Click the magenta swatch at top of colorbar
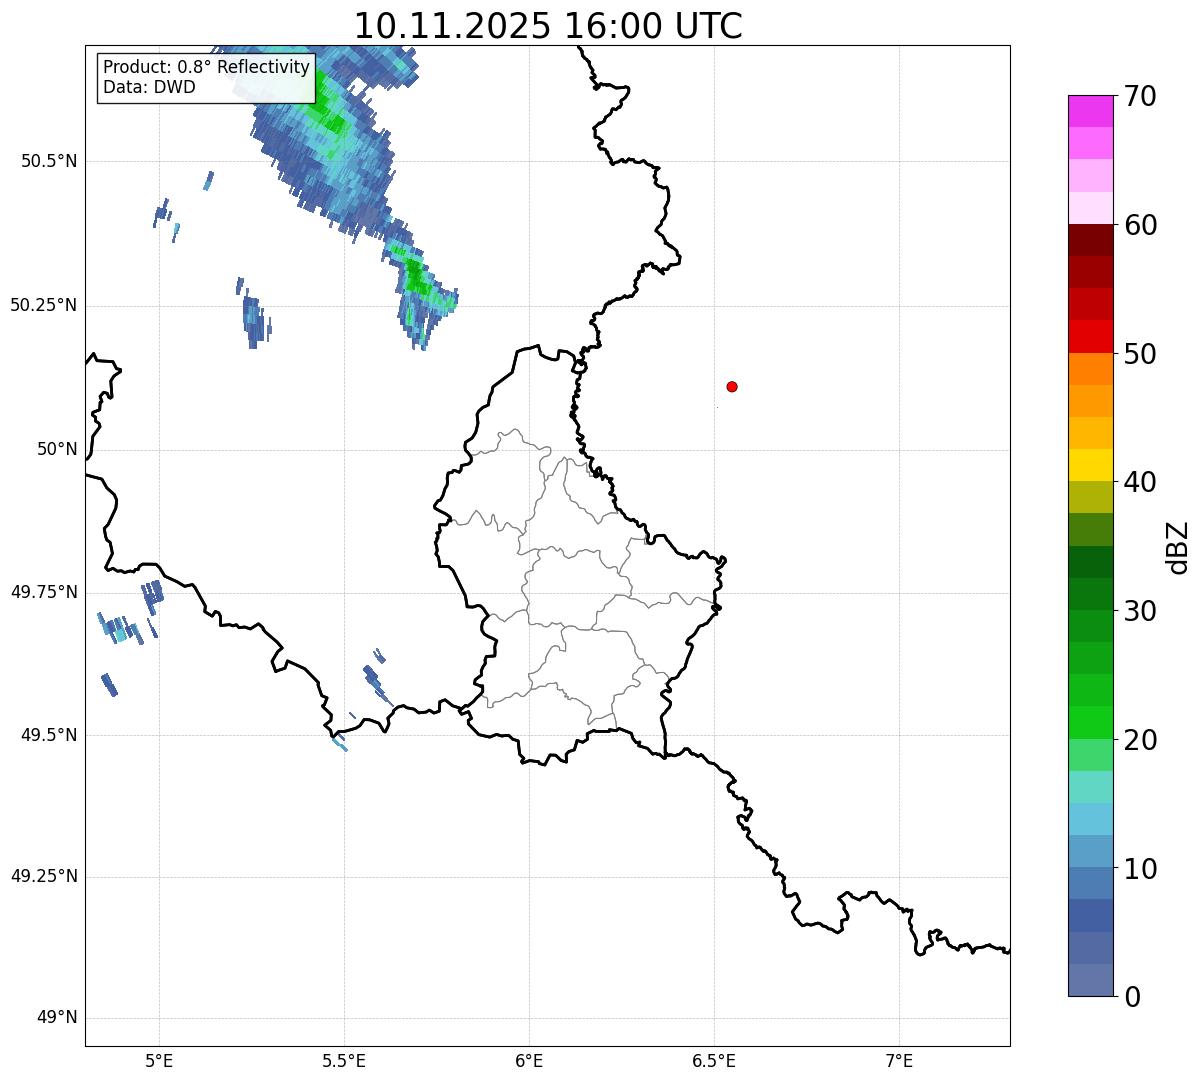Viewport: 1202px width, 1081px height. (1090, 111)
